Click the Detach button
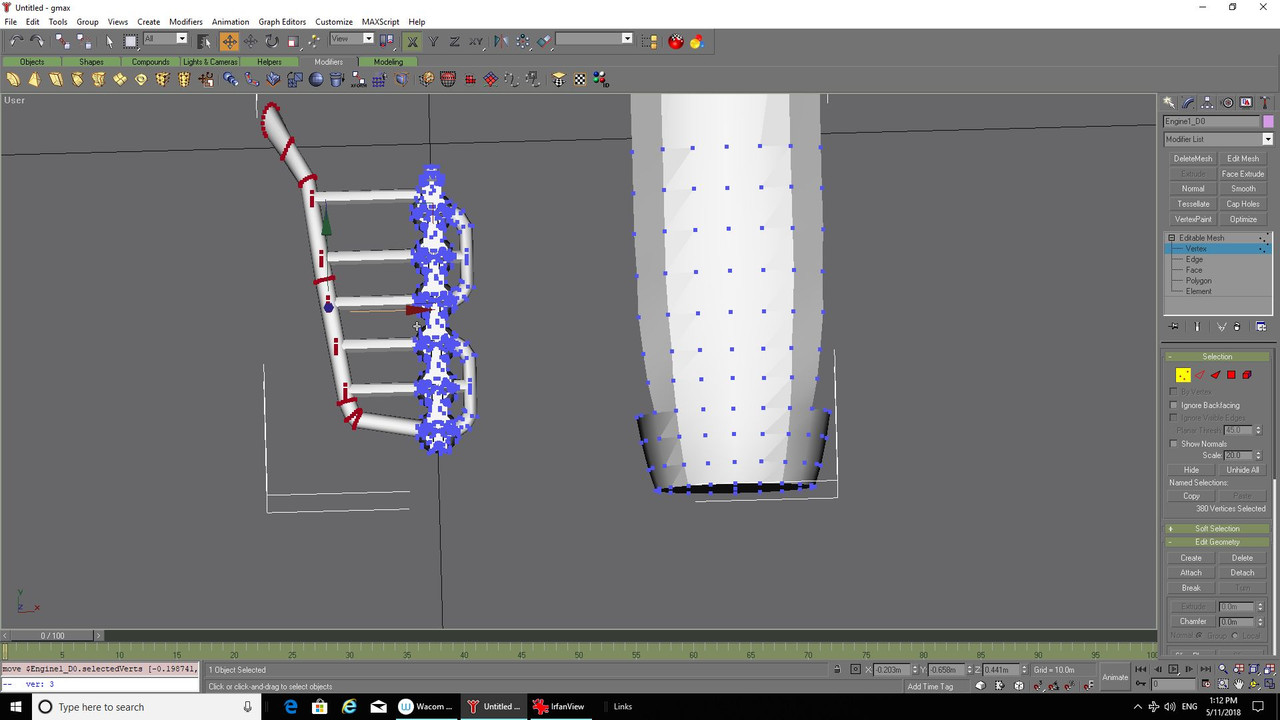Image resolution: width=1280 pixels, height=720 pixels. (1242, 573)
